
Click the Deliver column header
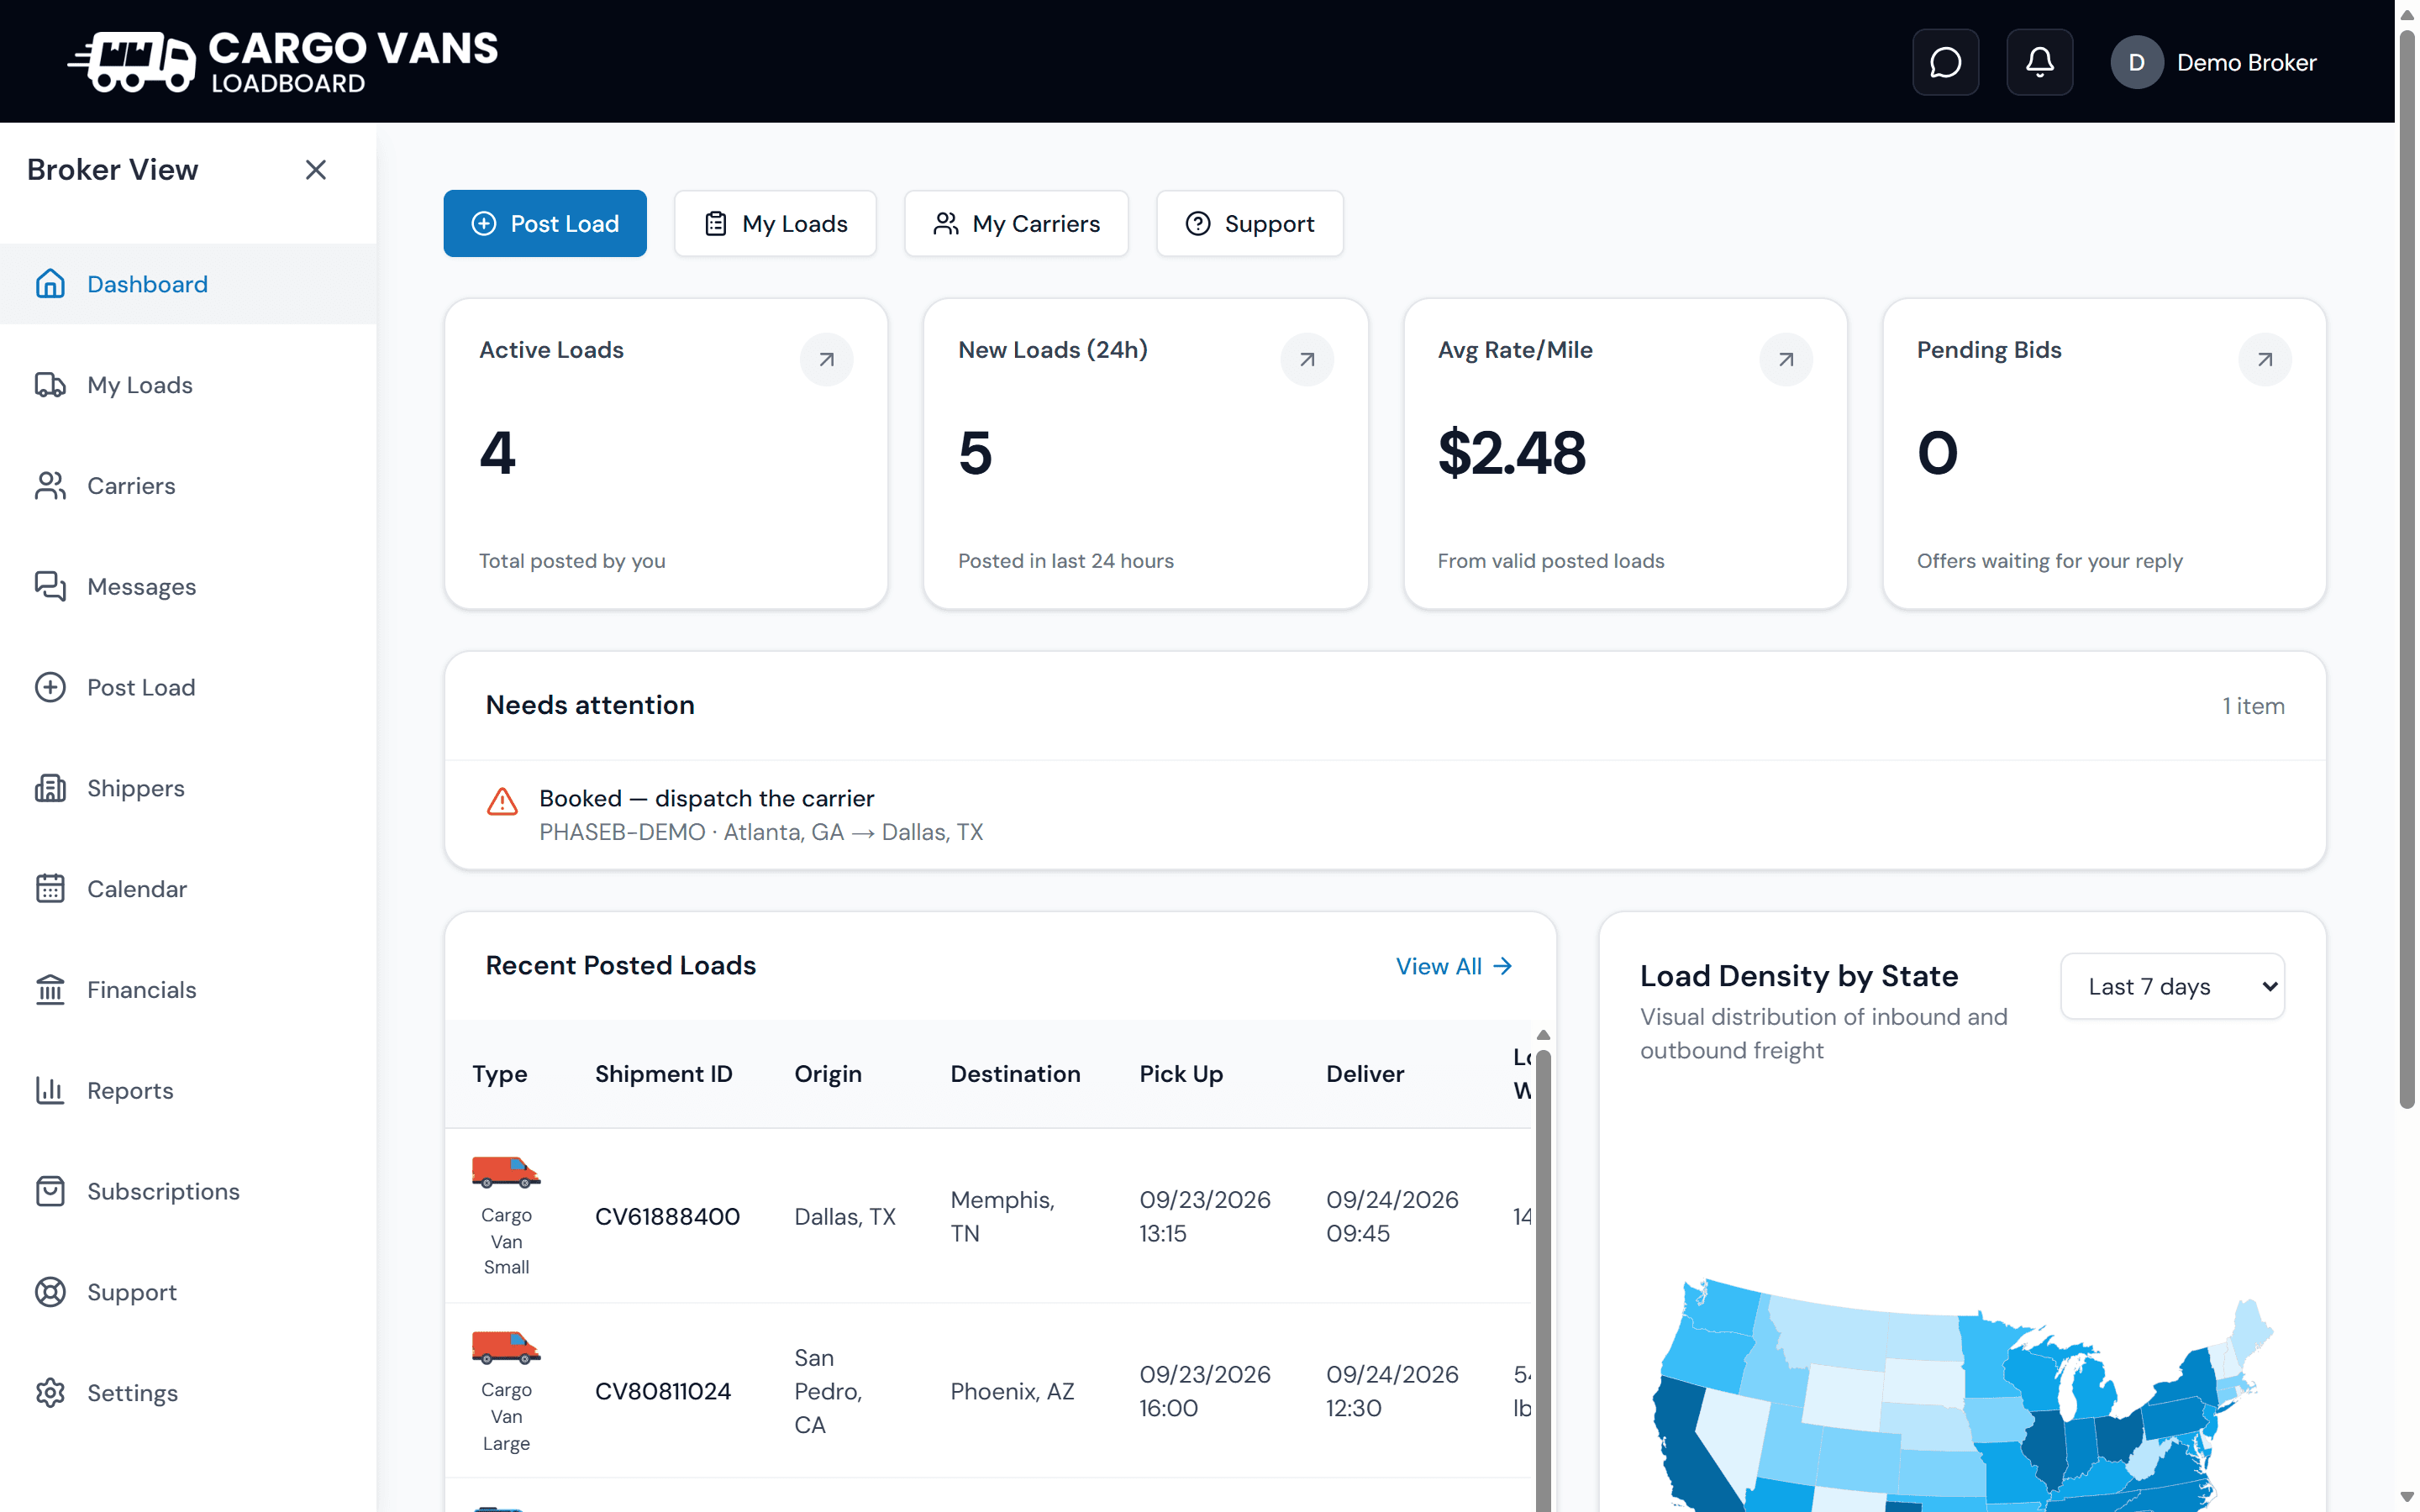pos(1365,1074)
